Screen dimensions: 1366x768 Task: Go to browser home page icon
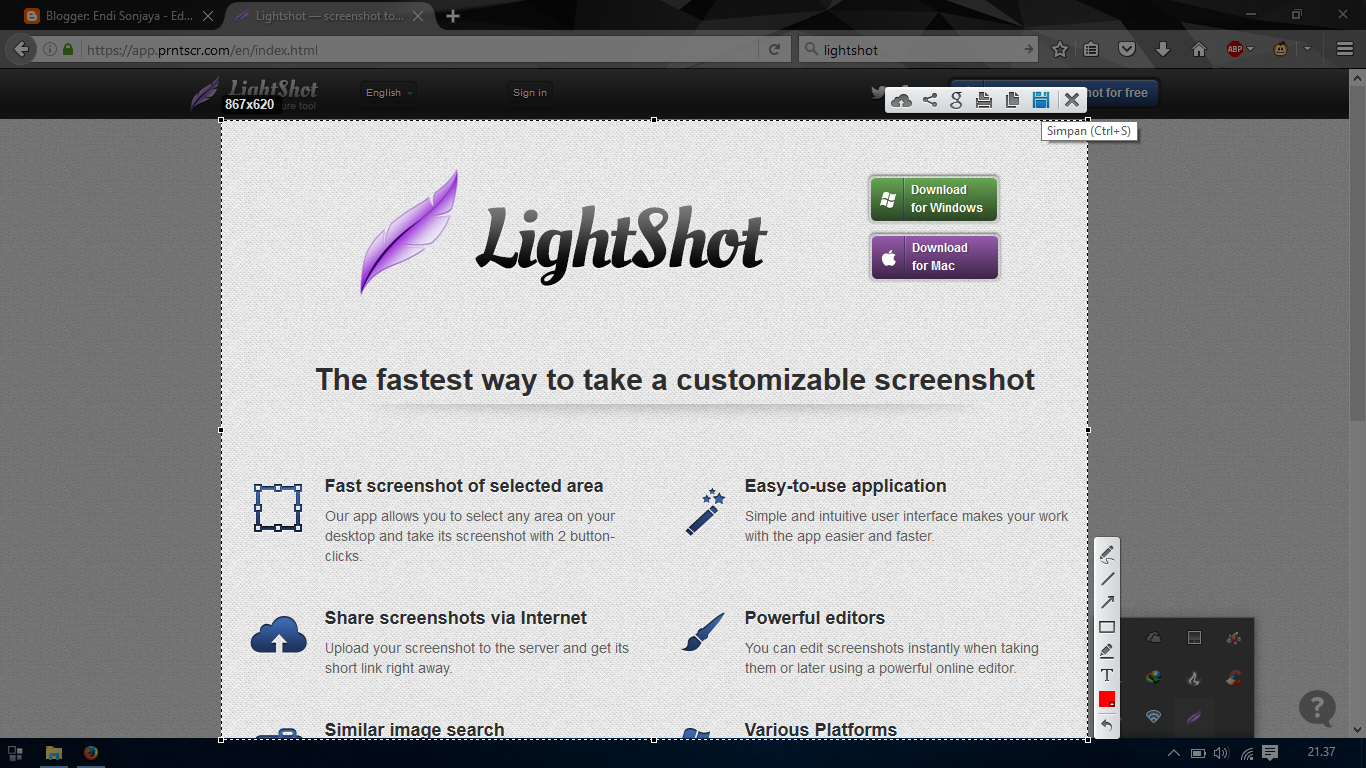(1199, 49)
